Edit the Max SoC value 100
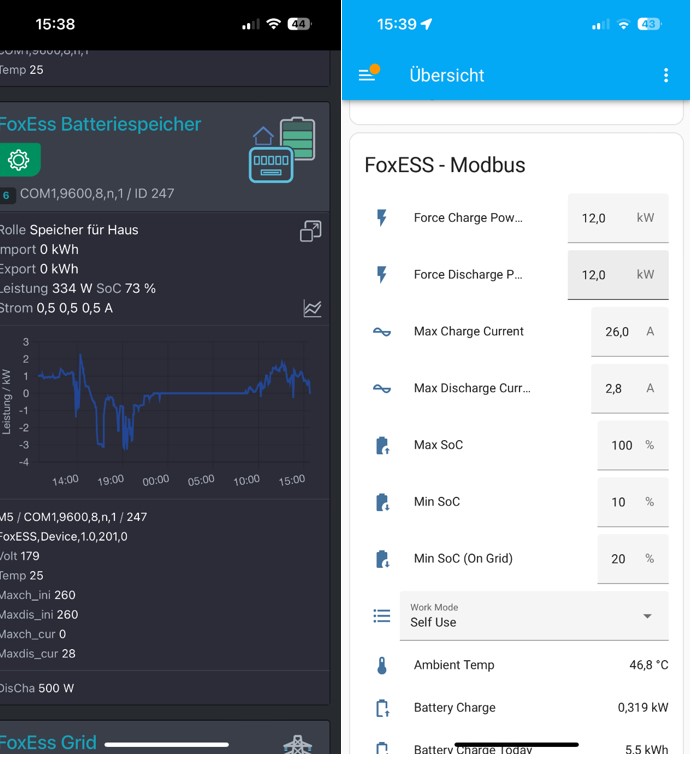 click(x=633, y=445)
